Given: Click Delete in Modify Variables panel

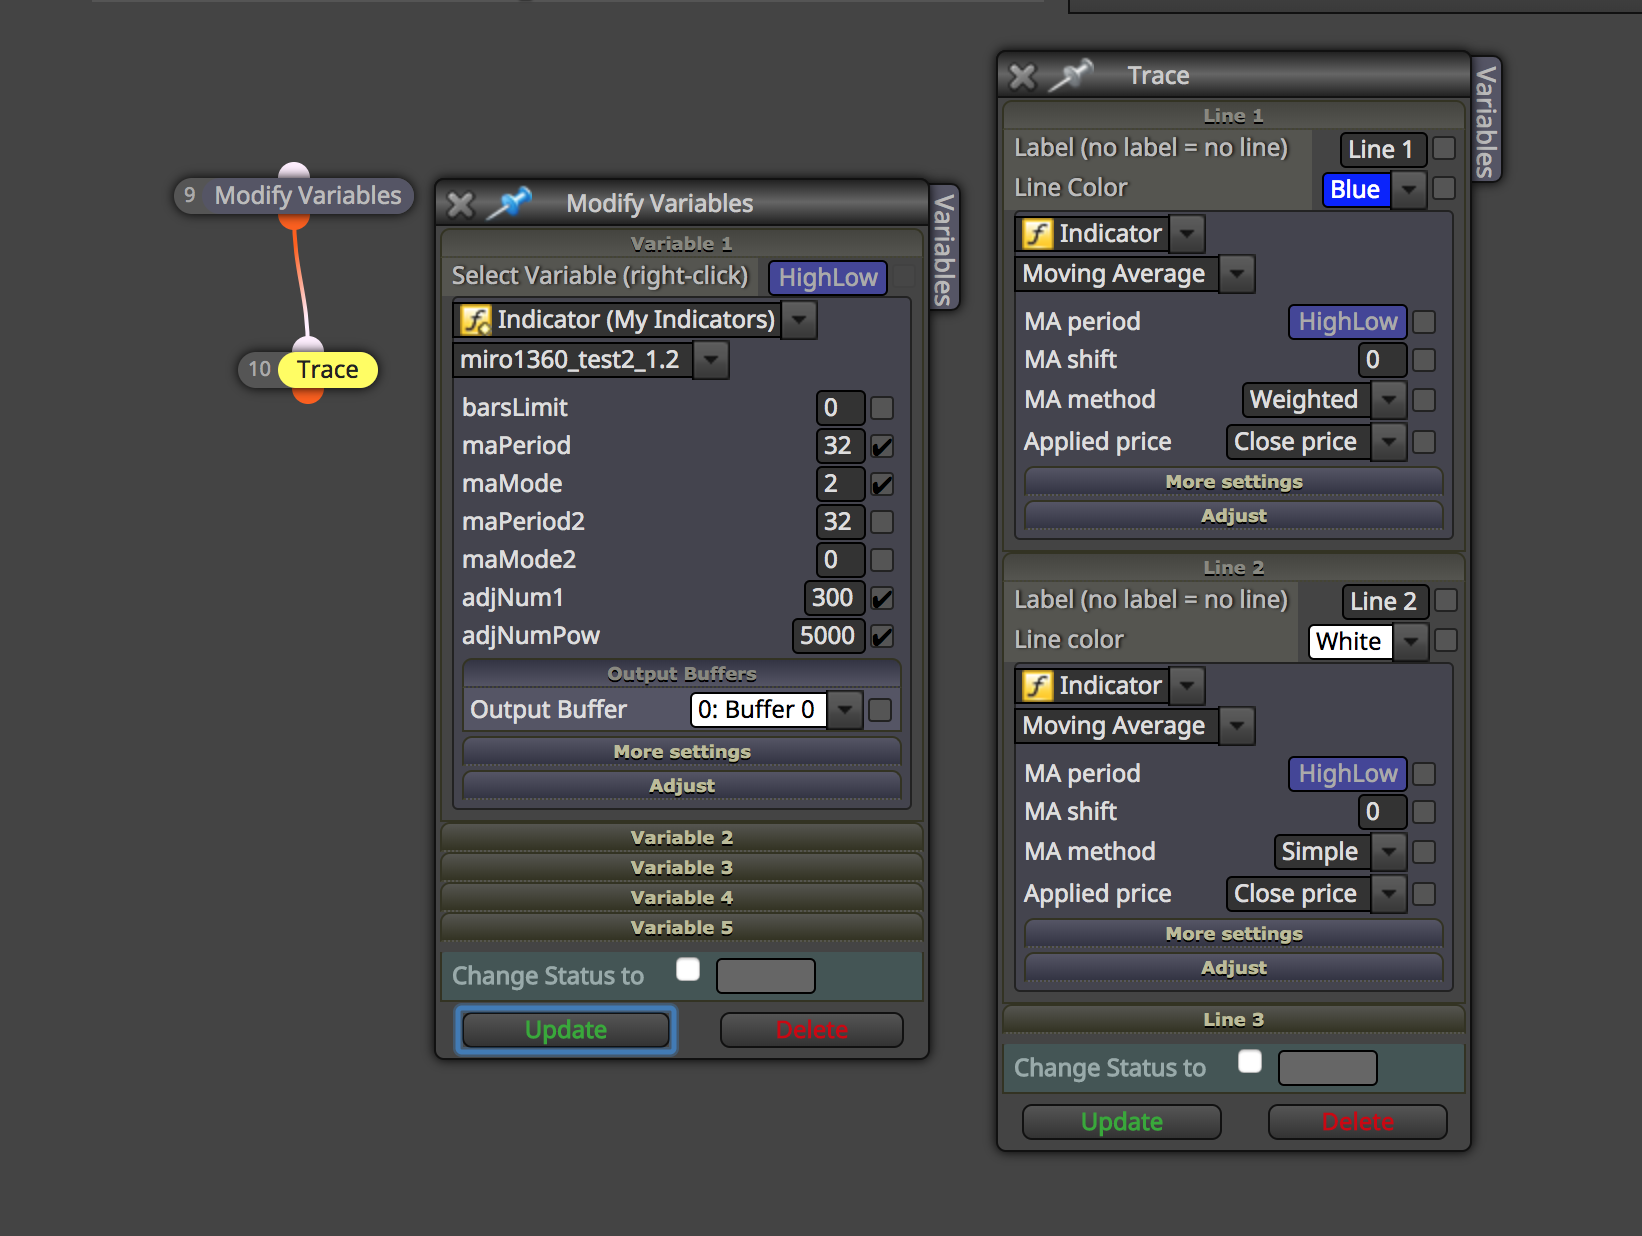Looking at the screenshot, I should point(812,1030).
